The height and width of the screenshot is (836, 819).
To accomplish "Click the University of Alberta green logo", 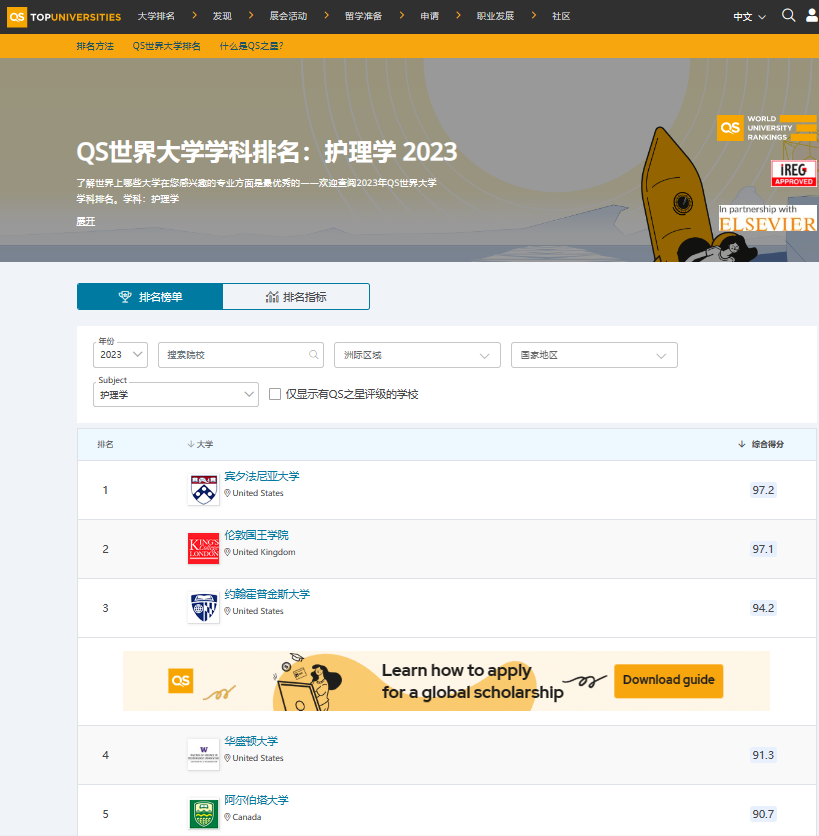I will point(203,814).
